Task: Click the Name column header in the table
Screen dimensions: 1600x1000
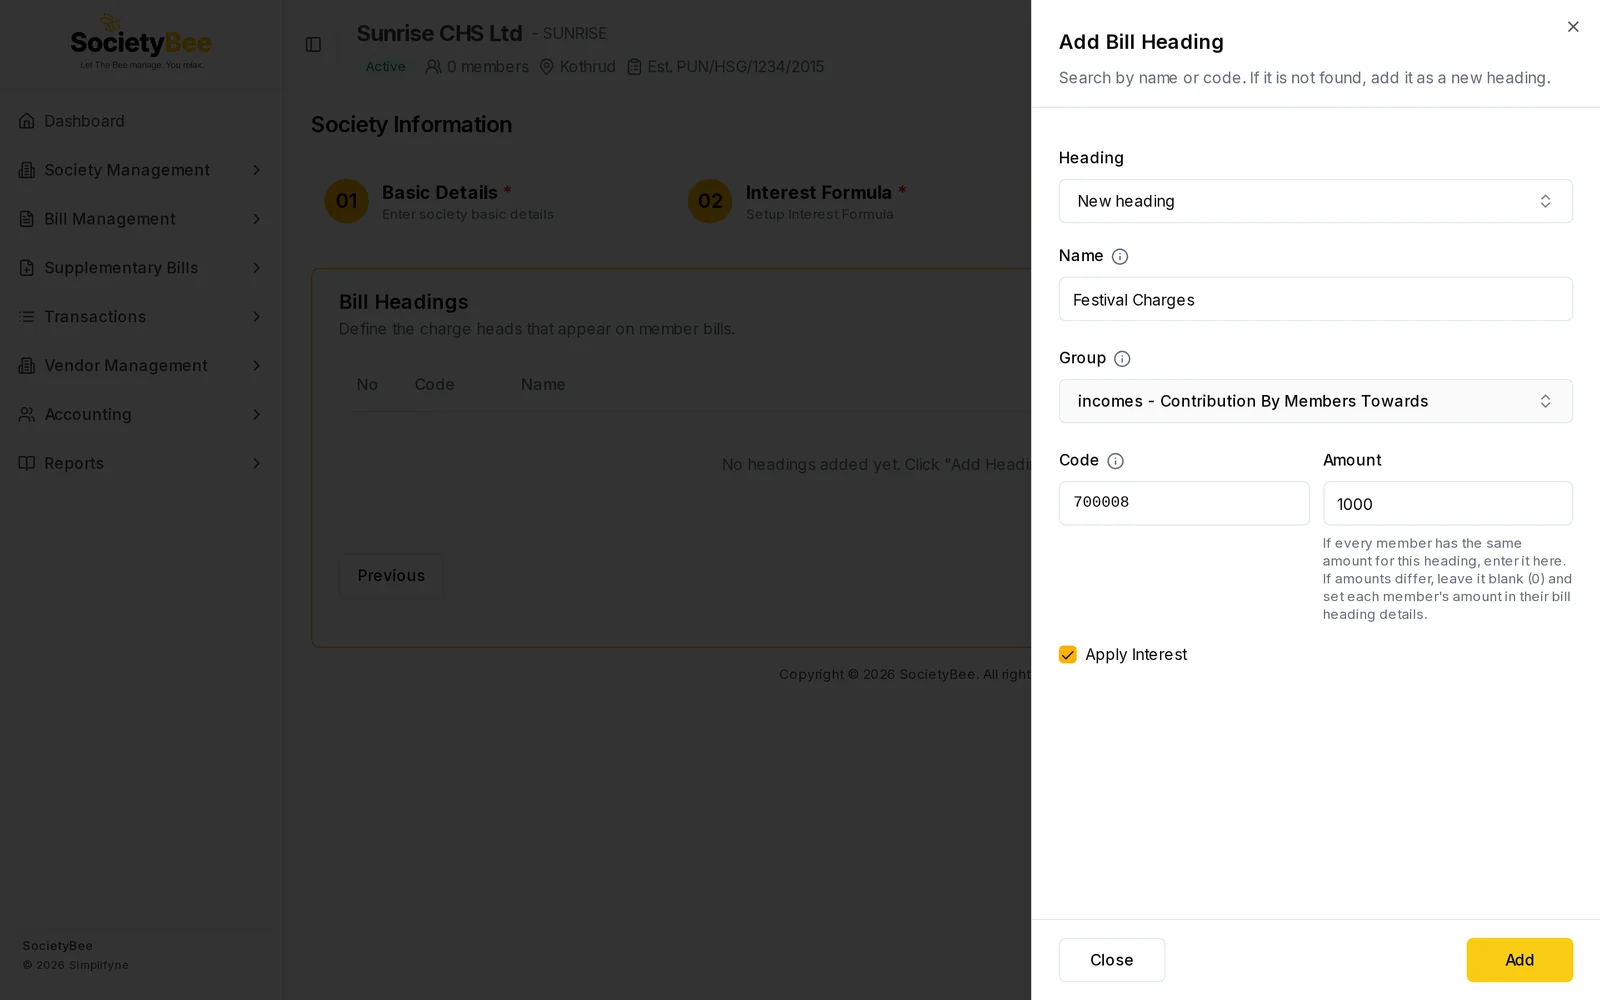Action: 543,385
